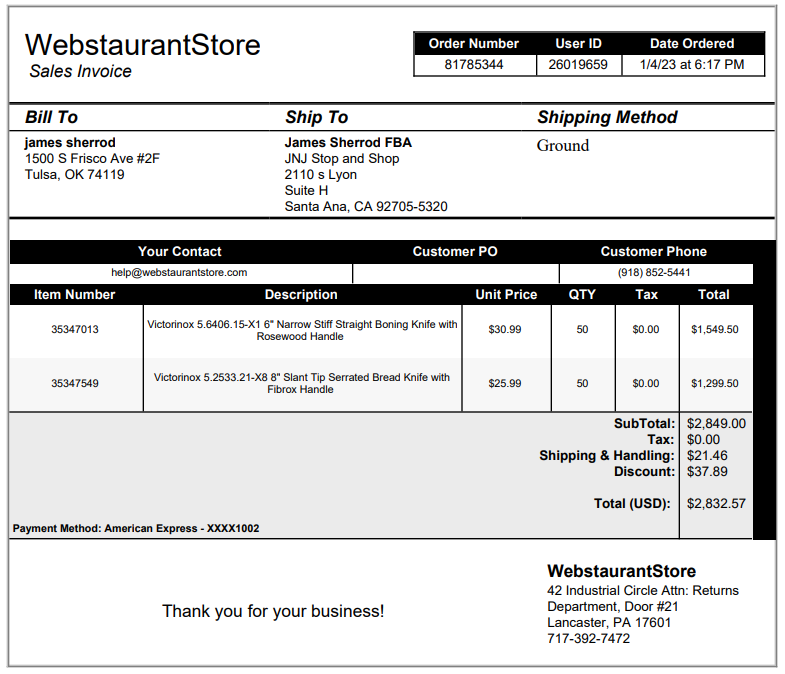The width and height of the screenshot is (785, 674).
Task: Click 42 Industrial Circle returns address line
Action: 643,591
